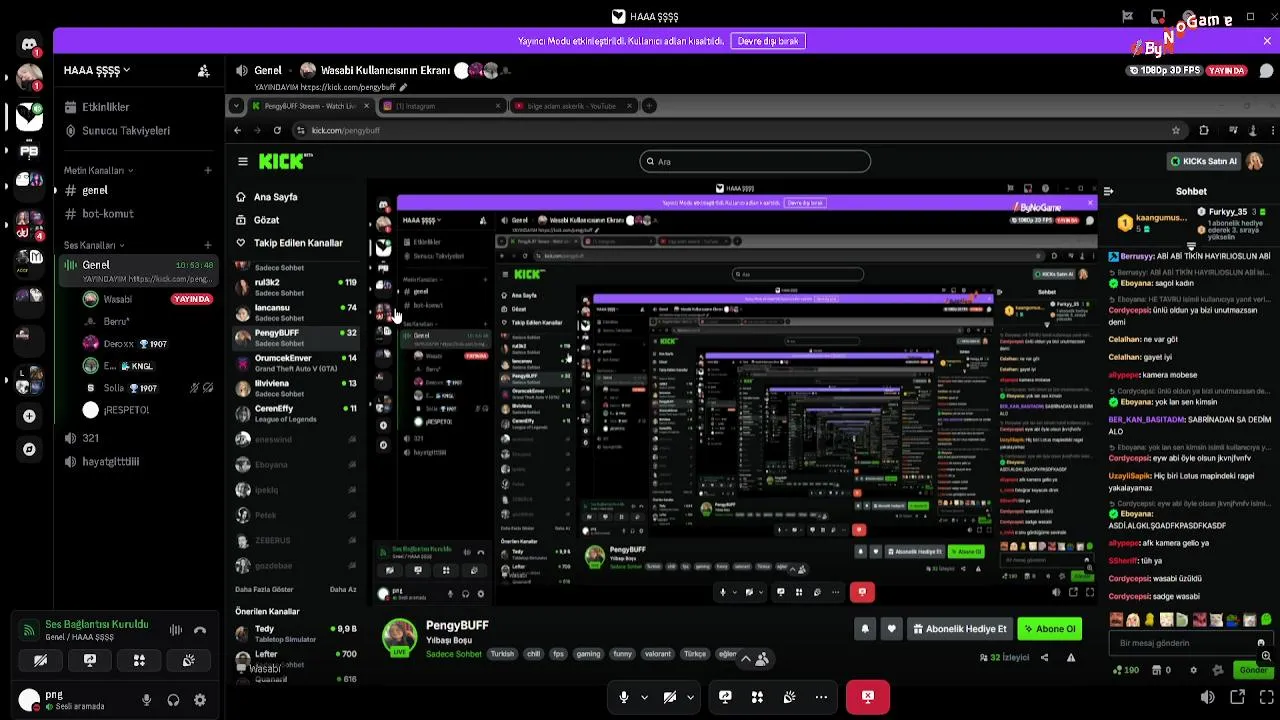Open activities launcher in voice panel
1280x720 pixels.
(139, 660)
